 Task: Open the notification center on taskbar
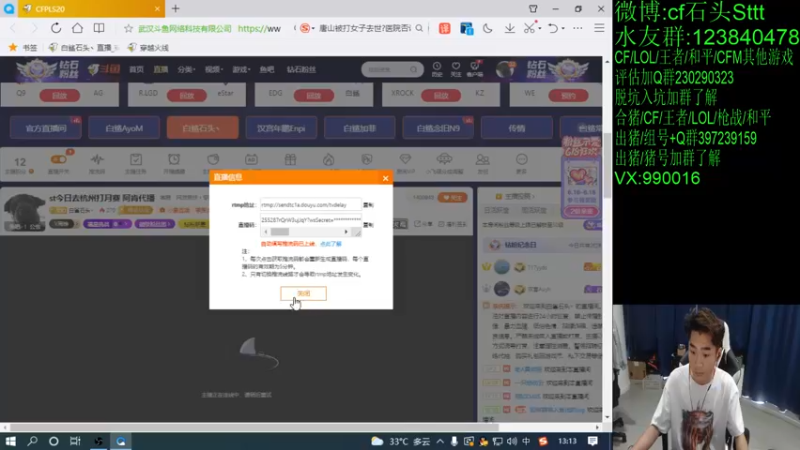coord(593,441)
